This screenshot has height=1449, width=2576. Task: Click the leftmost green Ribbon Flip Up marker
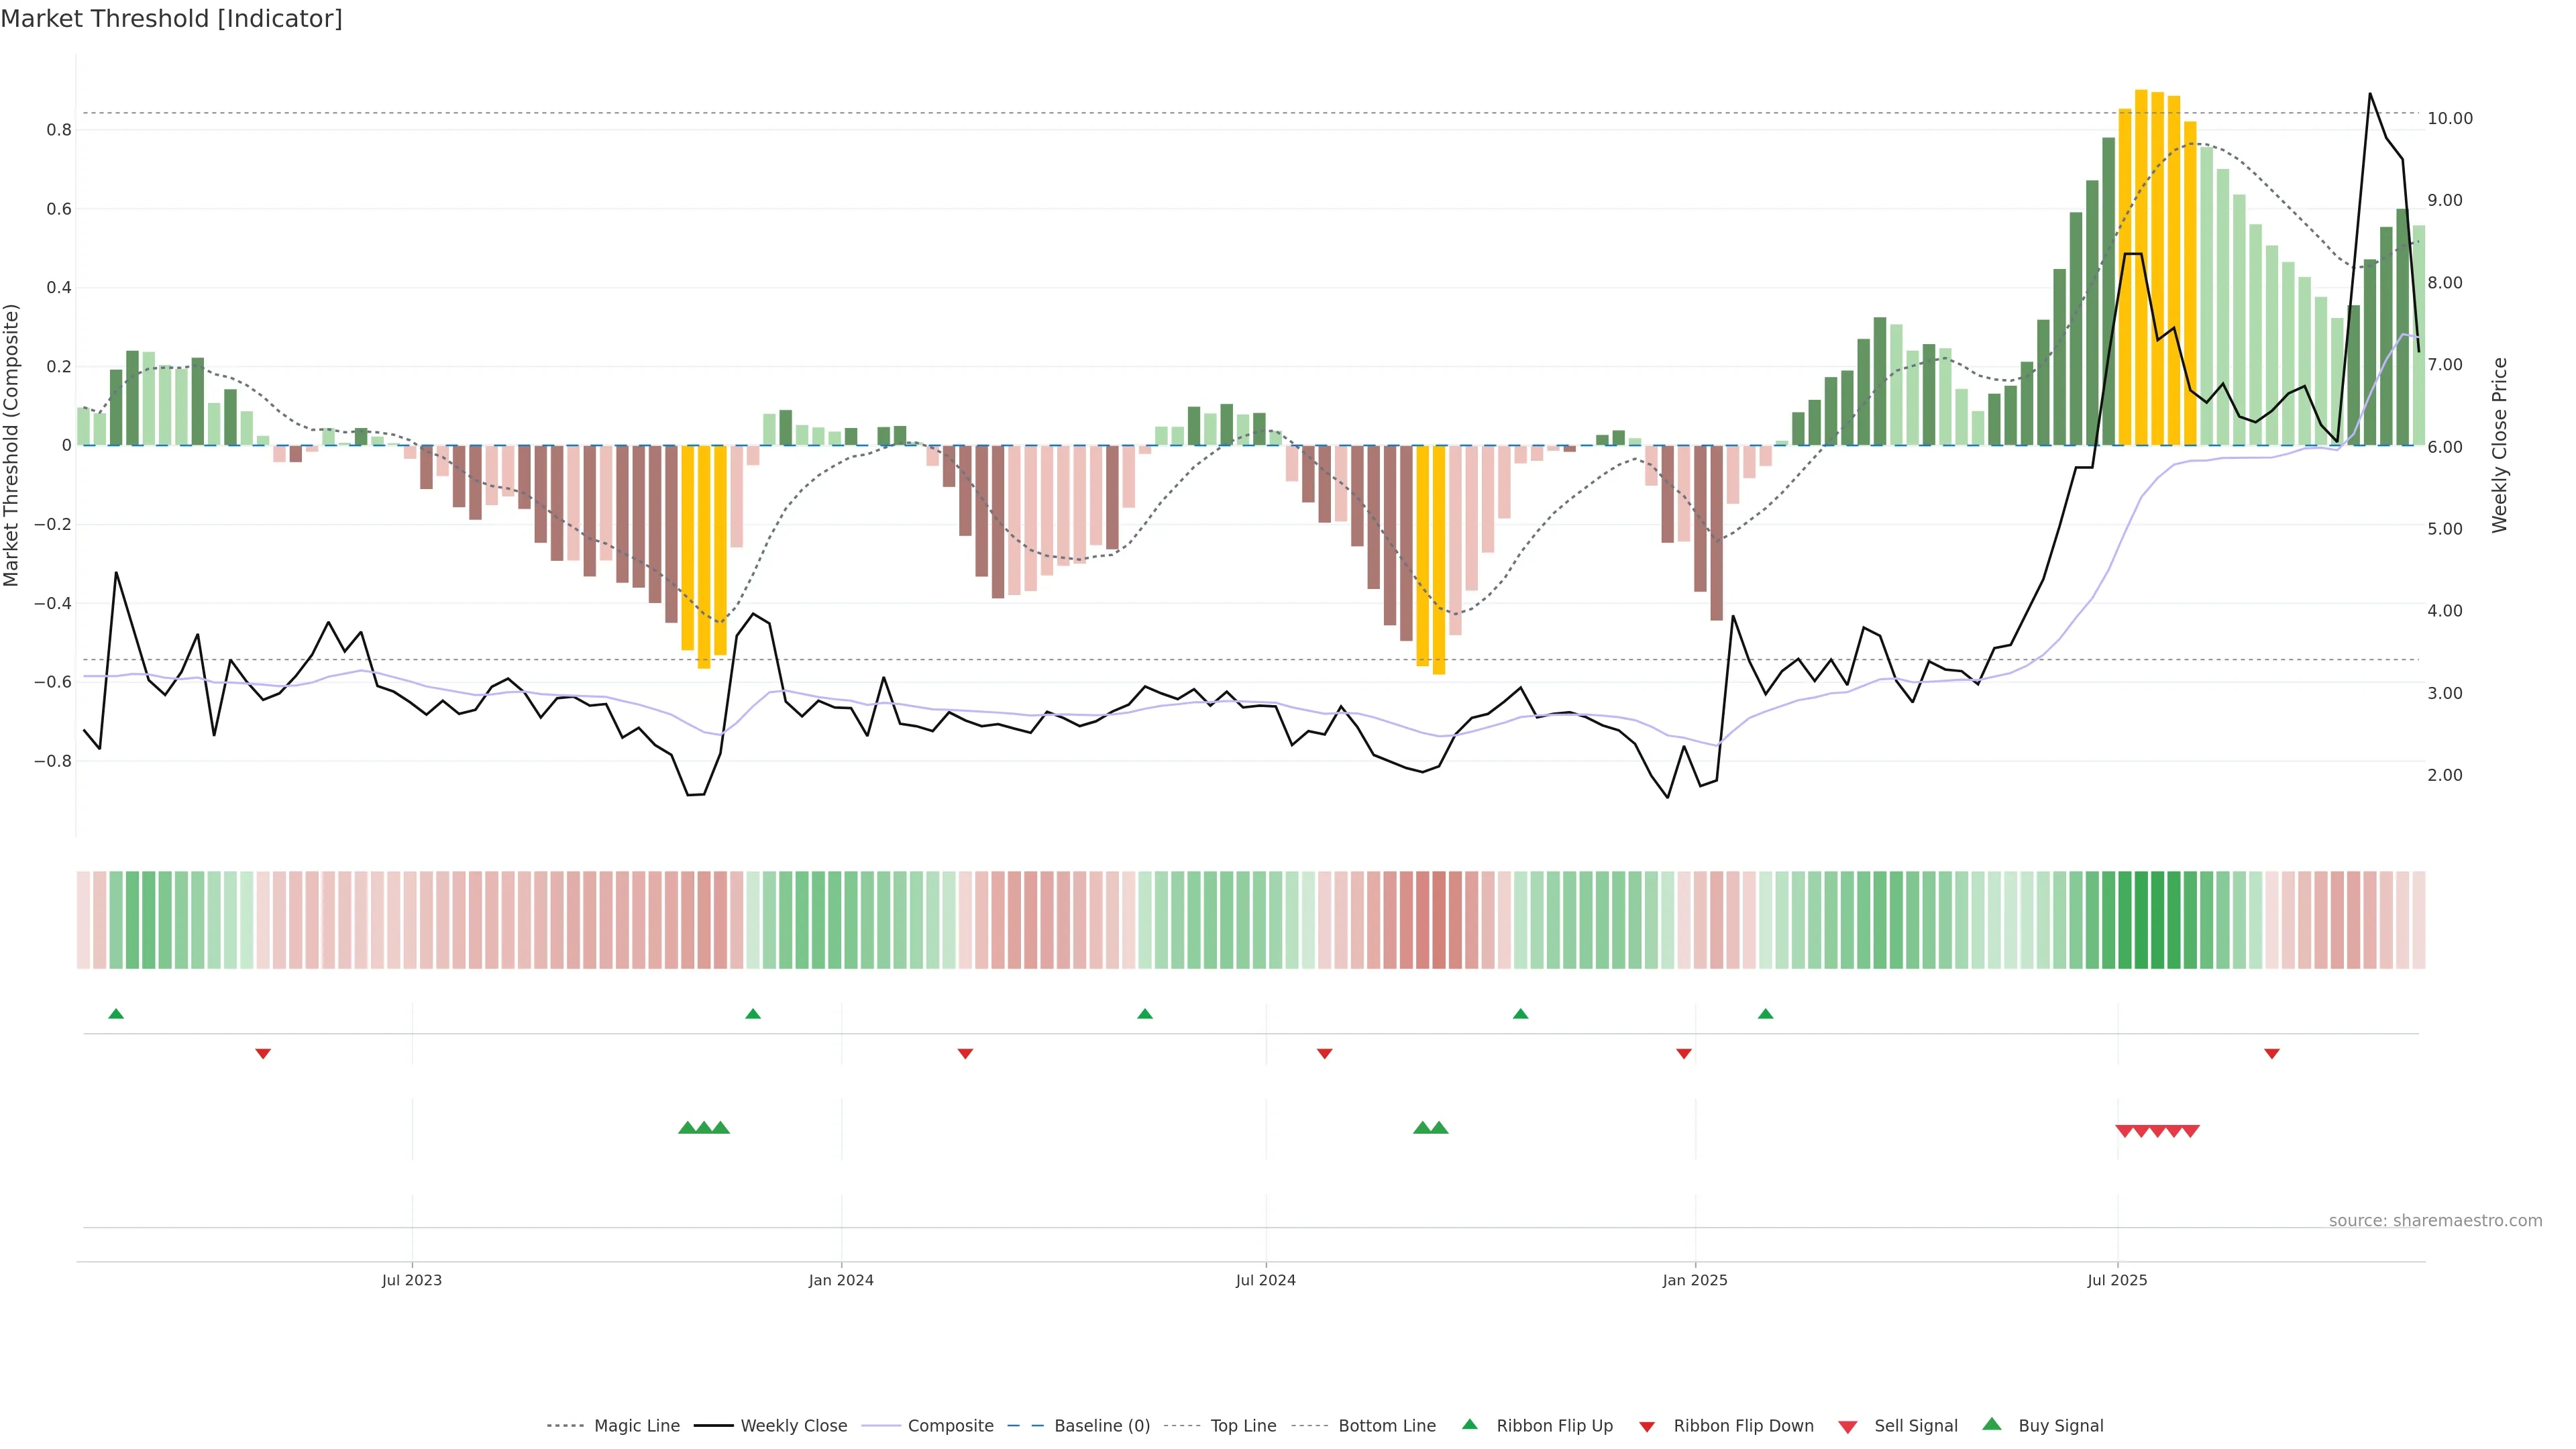point(116,1014)
